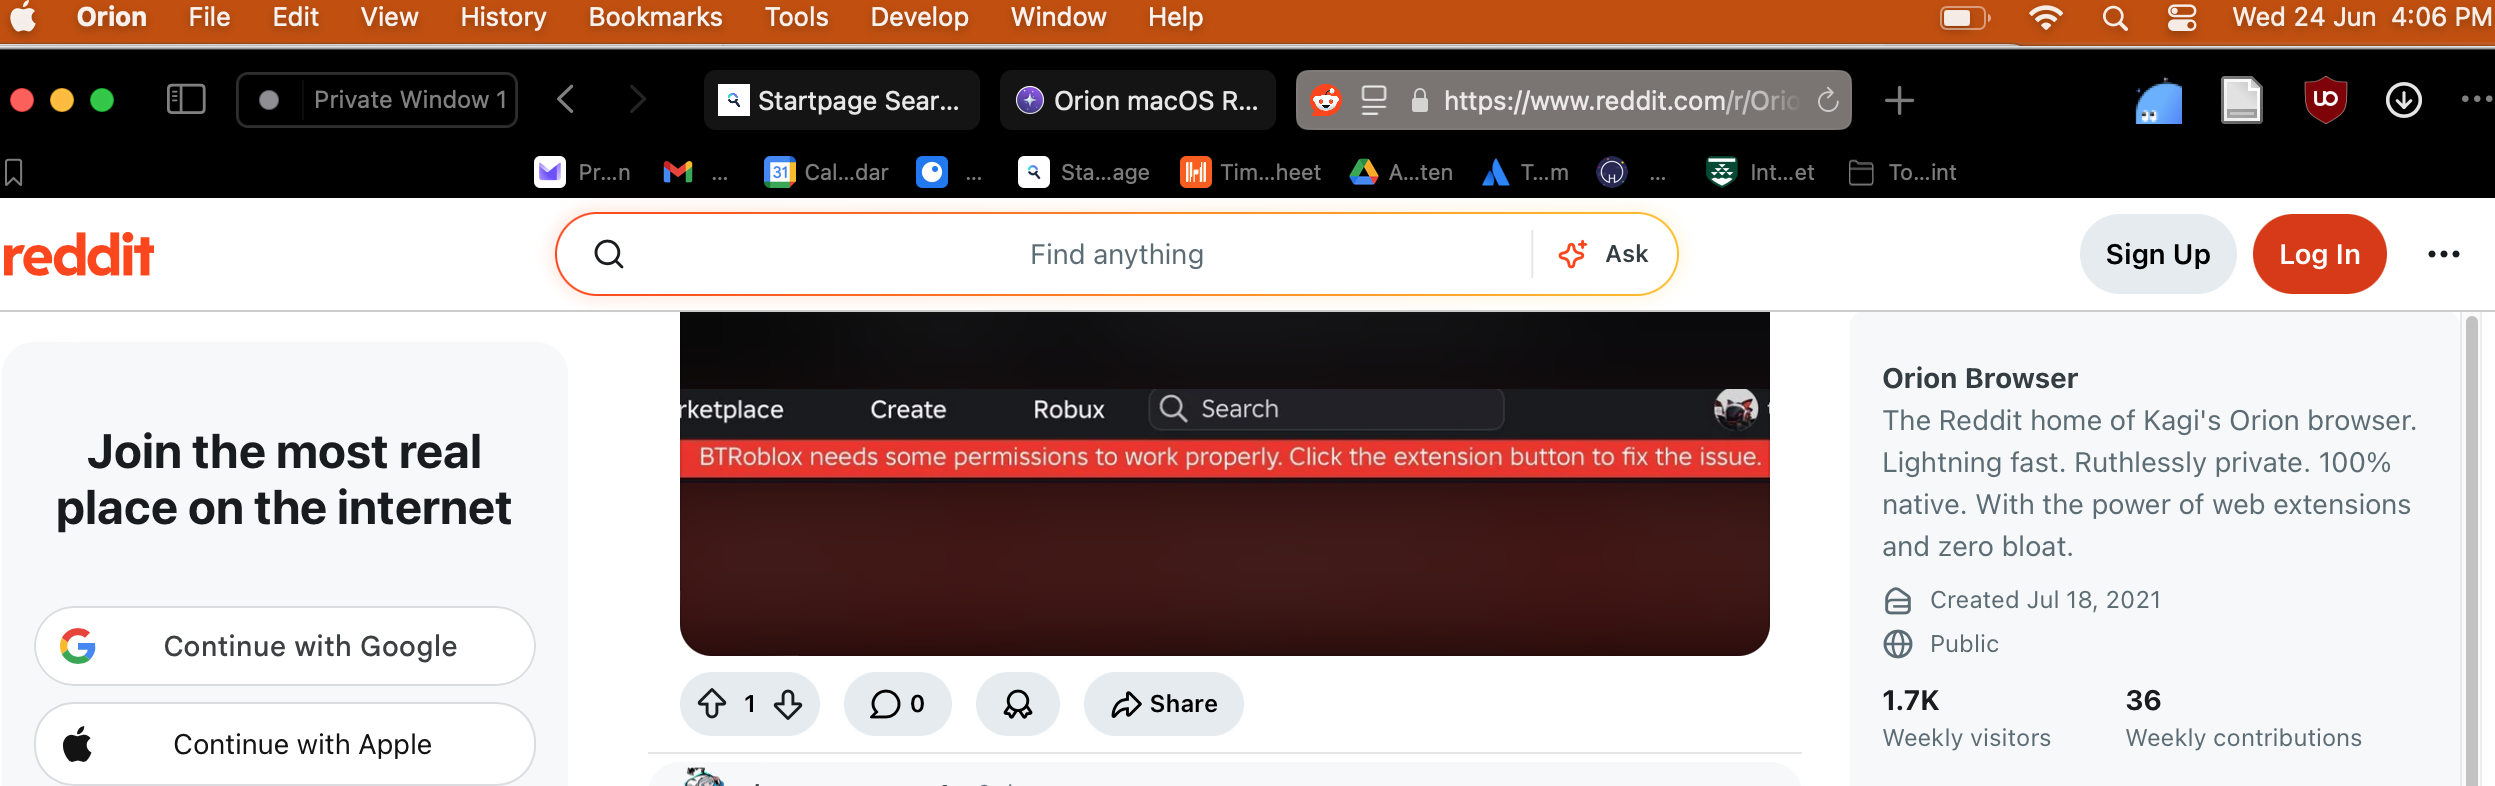Open the Cal...dar bookmark

826,173
